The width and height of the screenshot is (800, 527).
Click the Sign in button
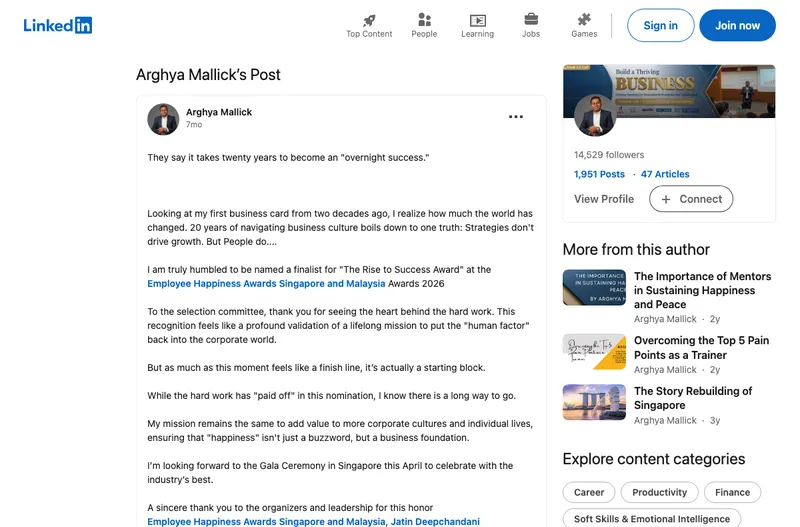[660, 25]
